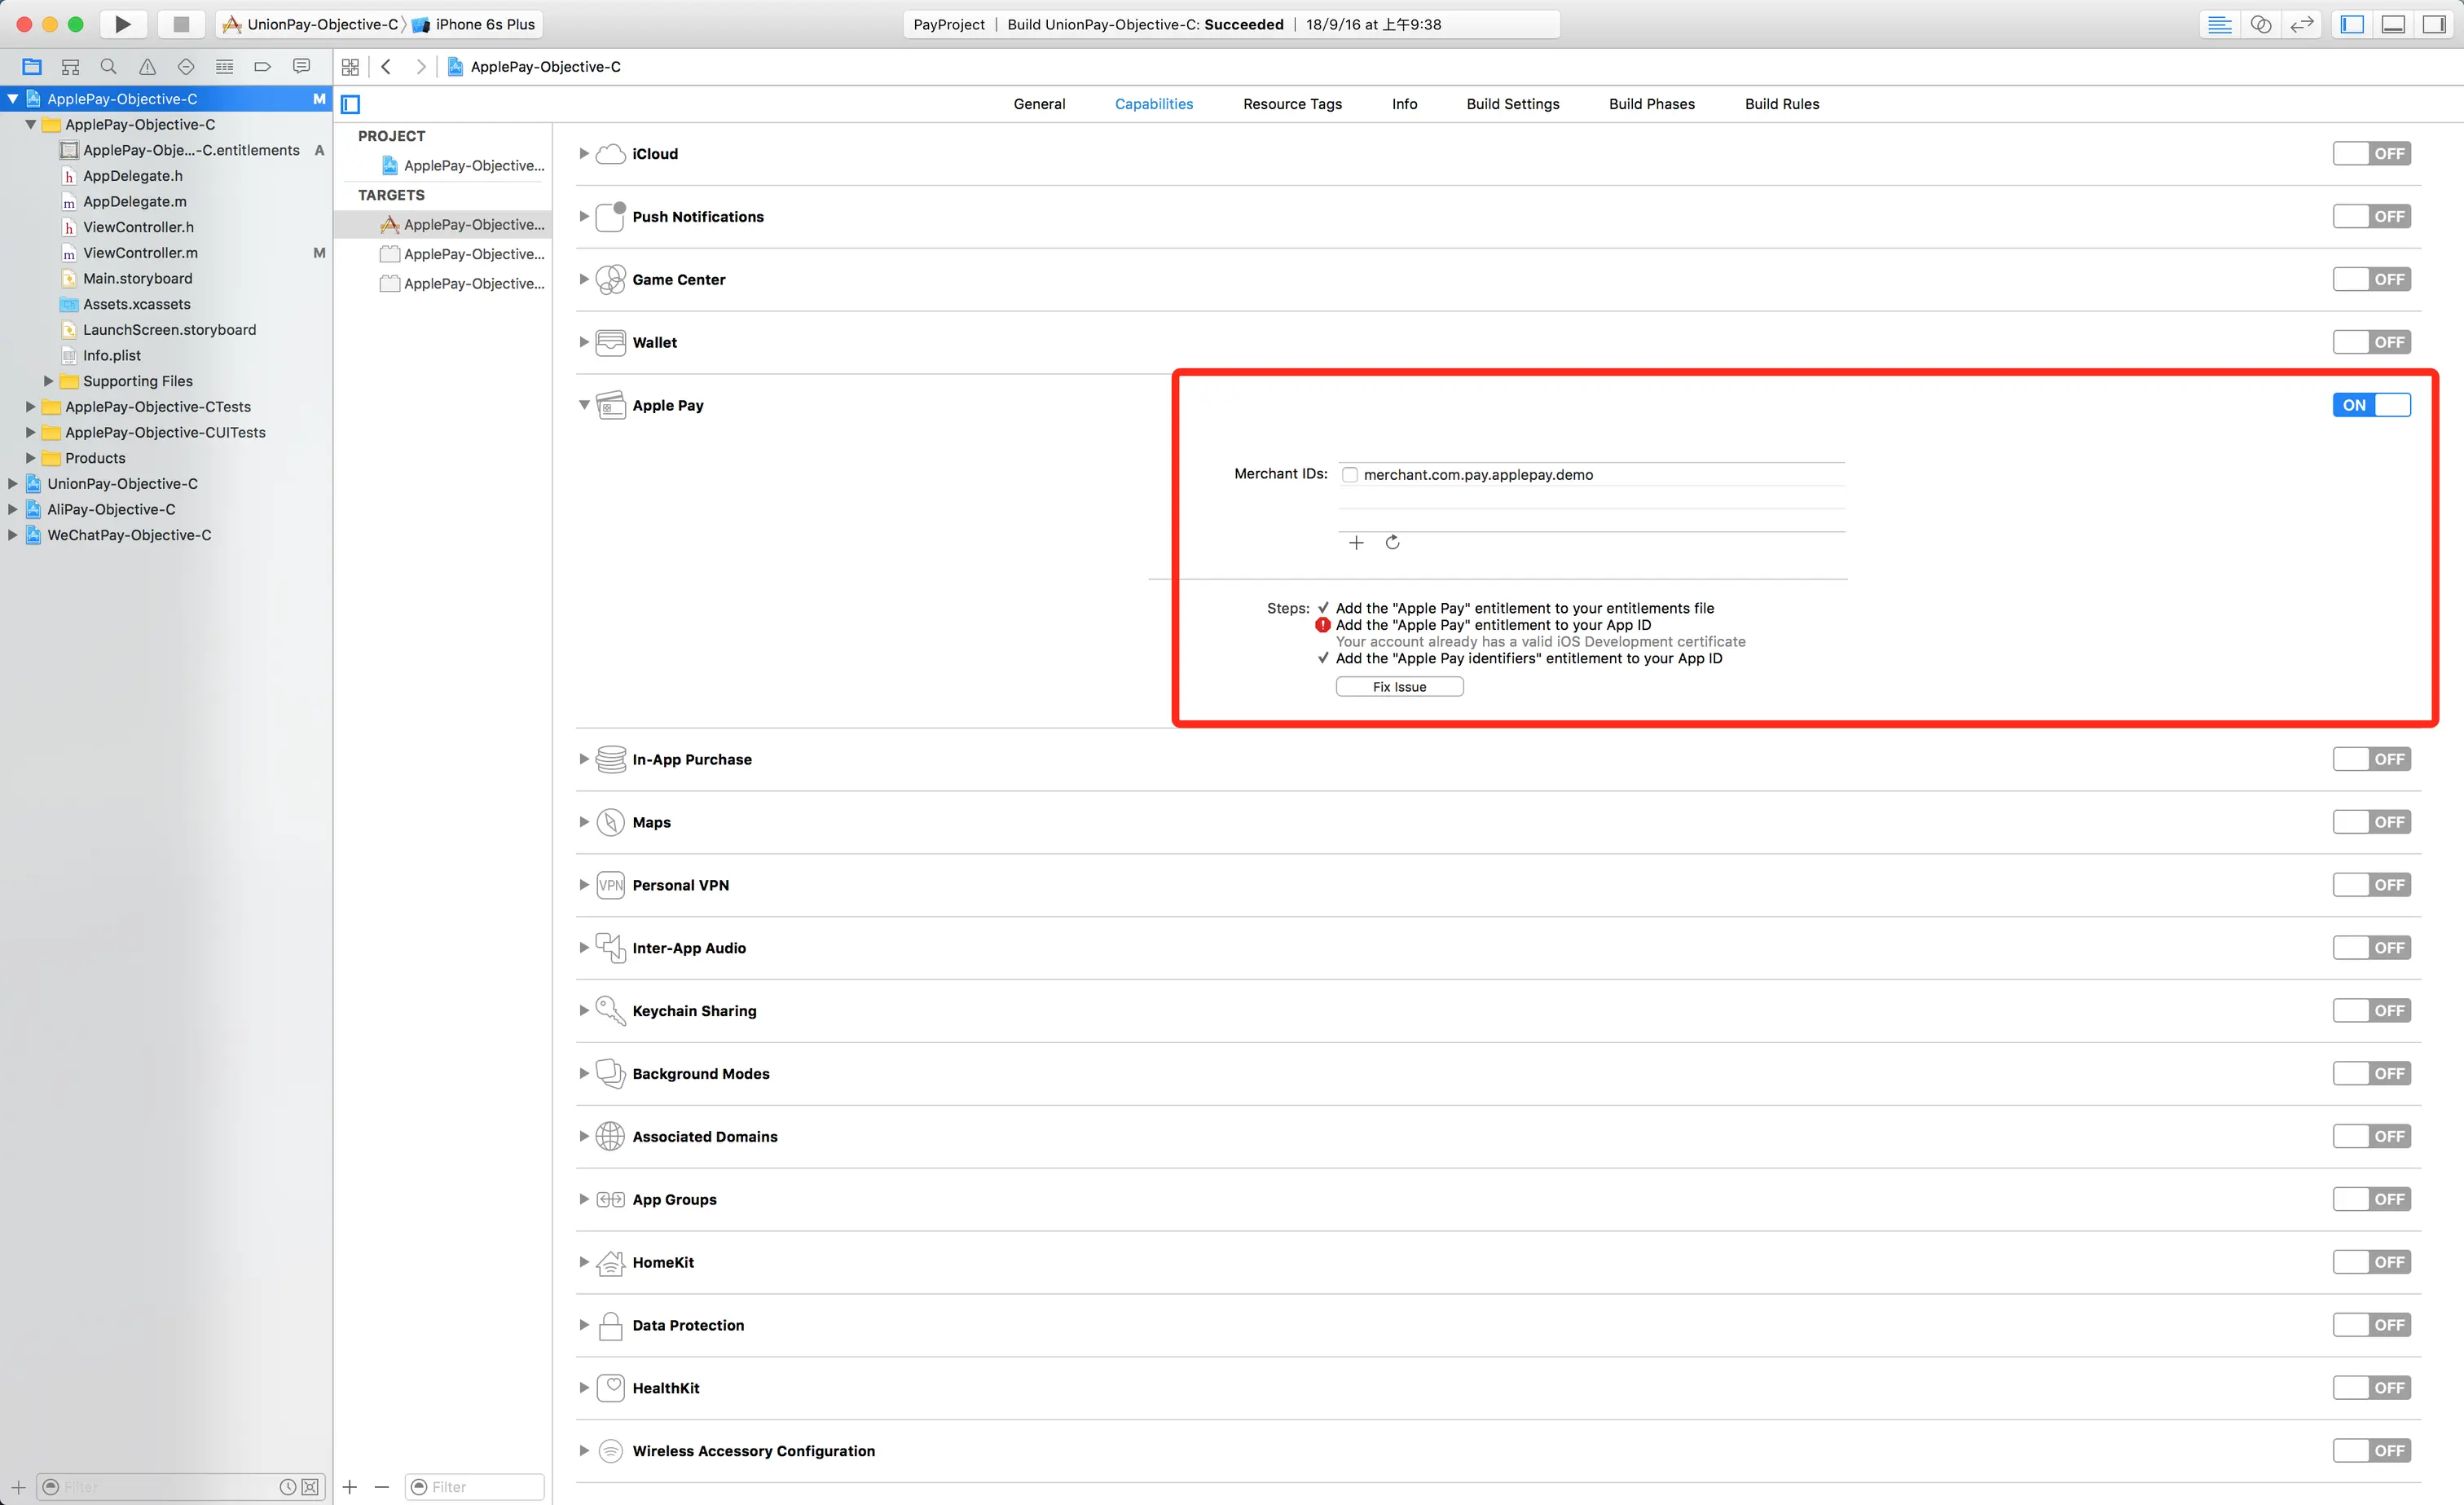Open the Find navigator search icon
Viewport: 2464px width, 1505px height.
click(109, 67)
